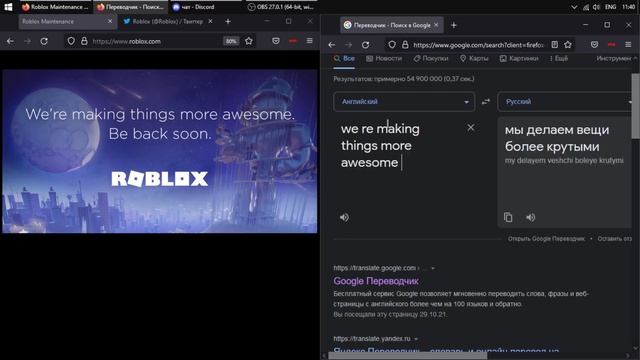Select Новости search category
The height and width of the screenshot is (360, 640).
click(384, 59)
